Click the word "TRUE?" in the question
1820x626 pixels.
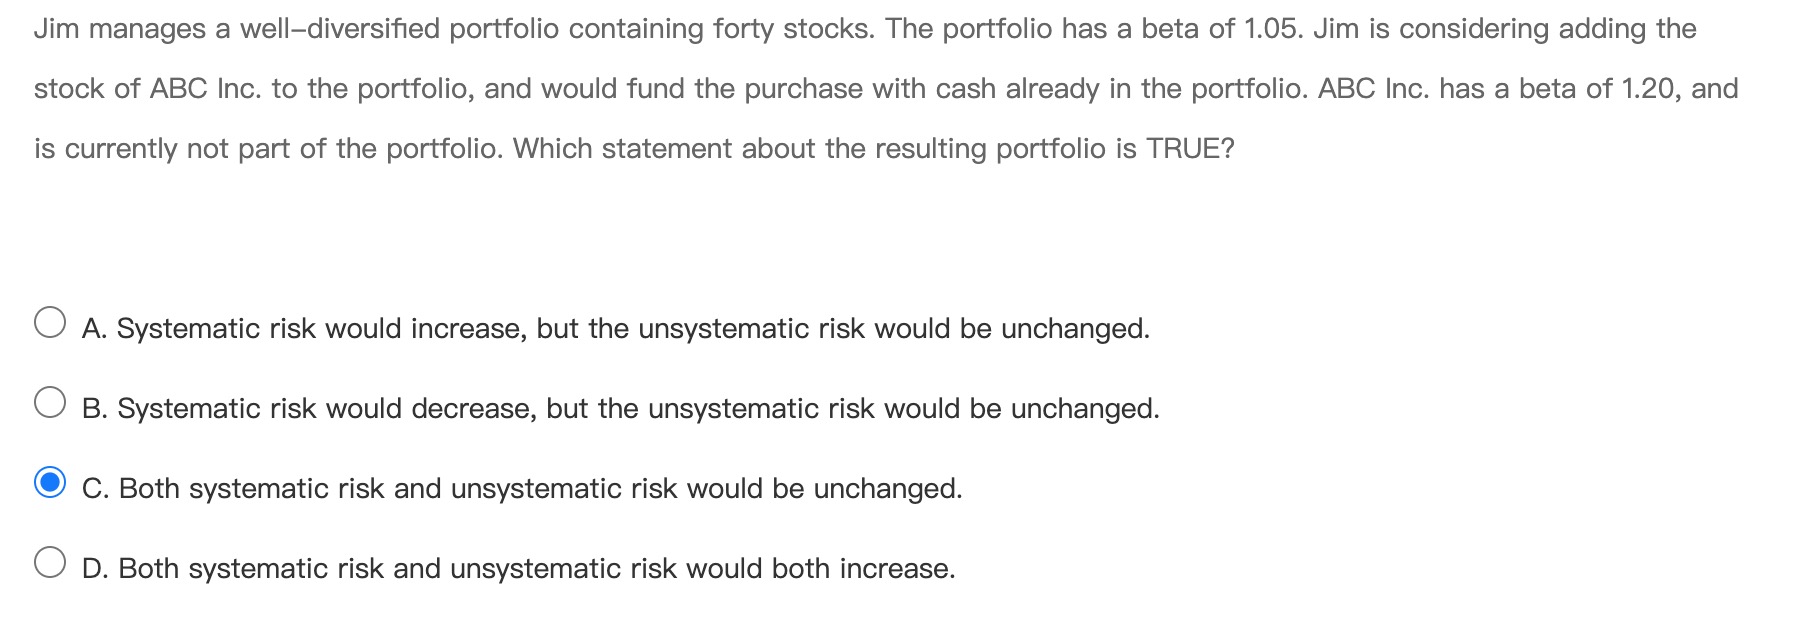tap(1190, 149)
